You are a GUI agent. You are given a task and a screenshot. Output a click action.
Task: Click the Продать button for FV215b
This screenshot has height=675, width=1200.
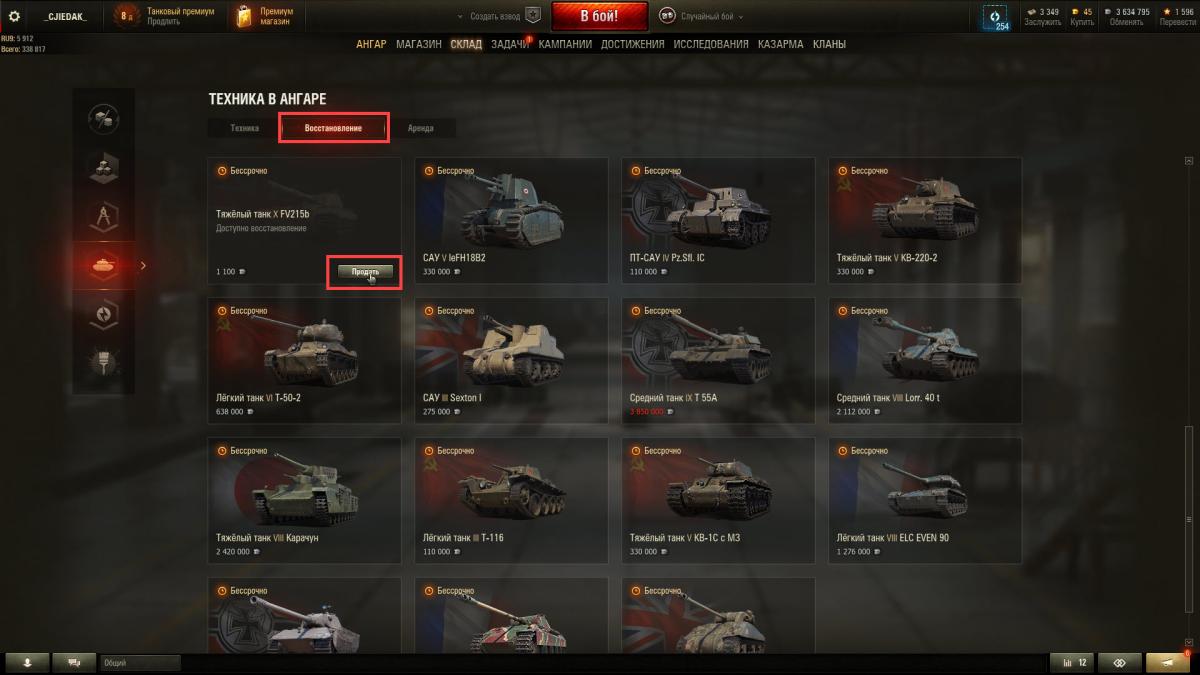pos(365,272)
